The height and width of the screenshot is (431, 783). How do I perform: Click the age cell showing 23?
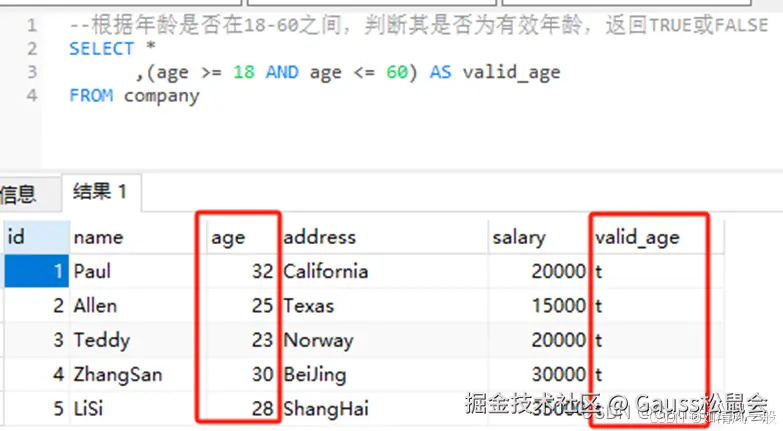coord(241,340)
